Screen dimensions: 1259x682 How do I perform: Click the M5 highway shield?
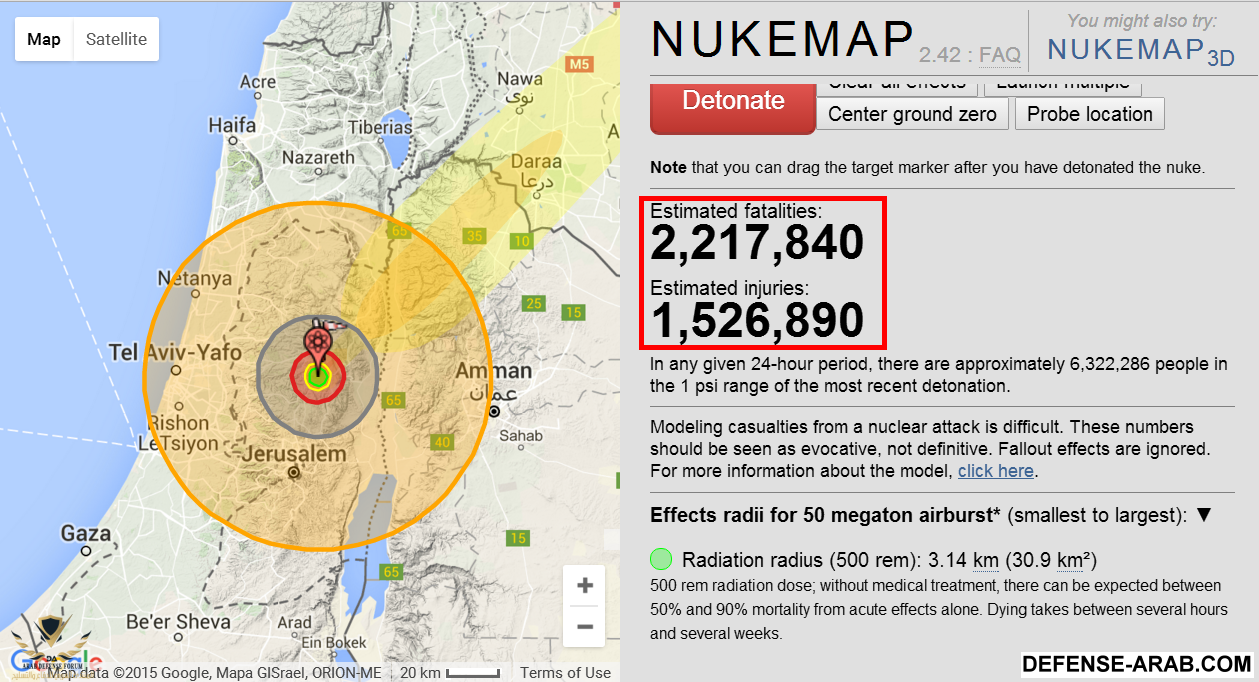[x=578, y=65]
